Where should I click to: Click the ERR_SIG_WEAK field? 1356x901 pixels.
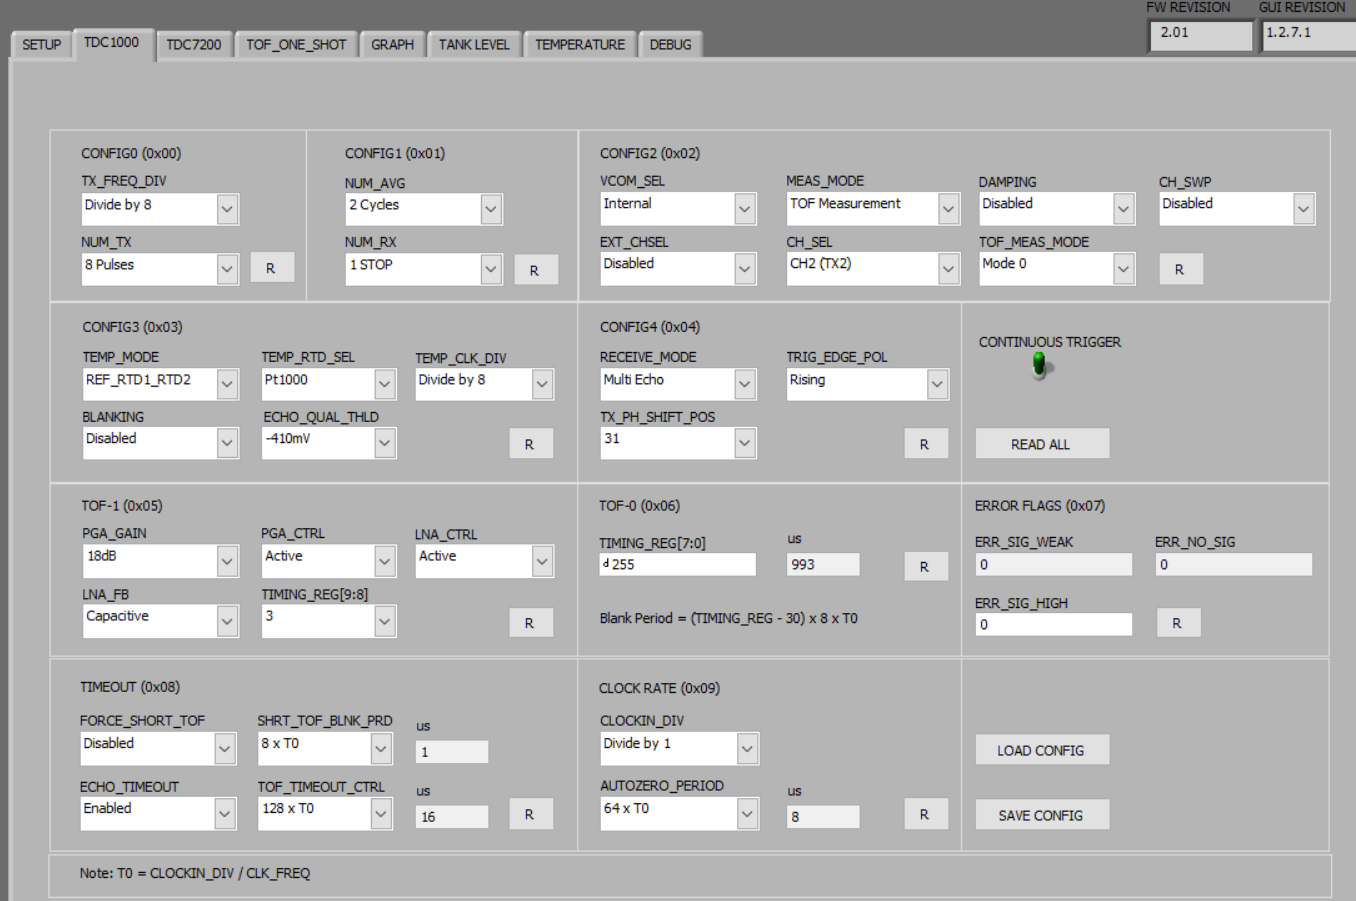(1053, 565)
